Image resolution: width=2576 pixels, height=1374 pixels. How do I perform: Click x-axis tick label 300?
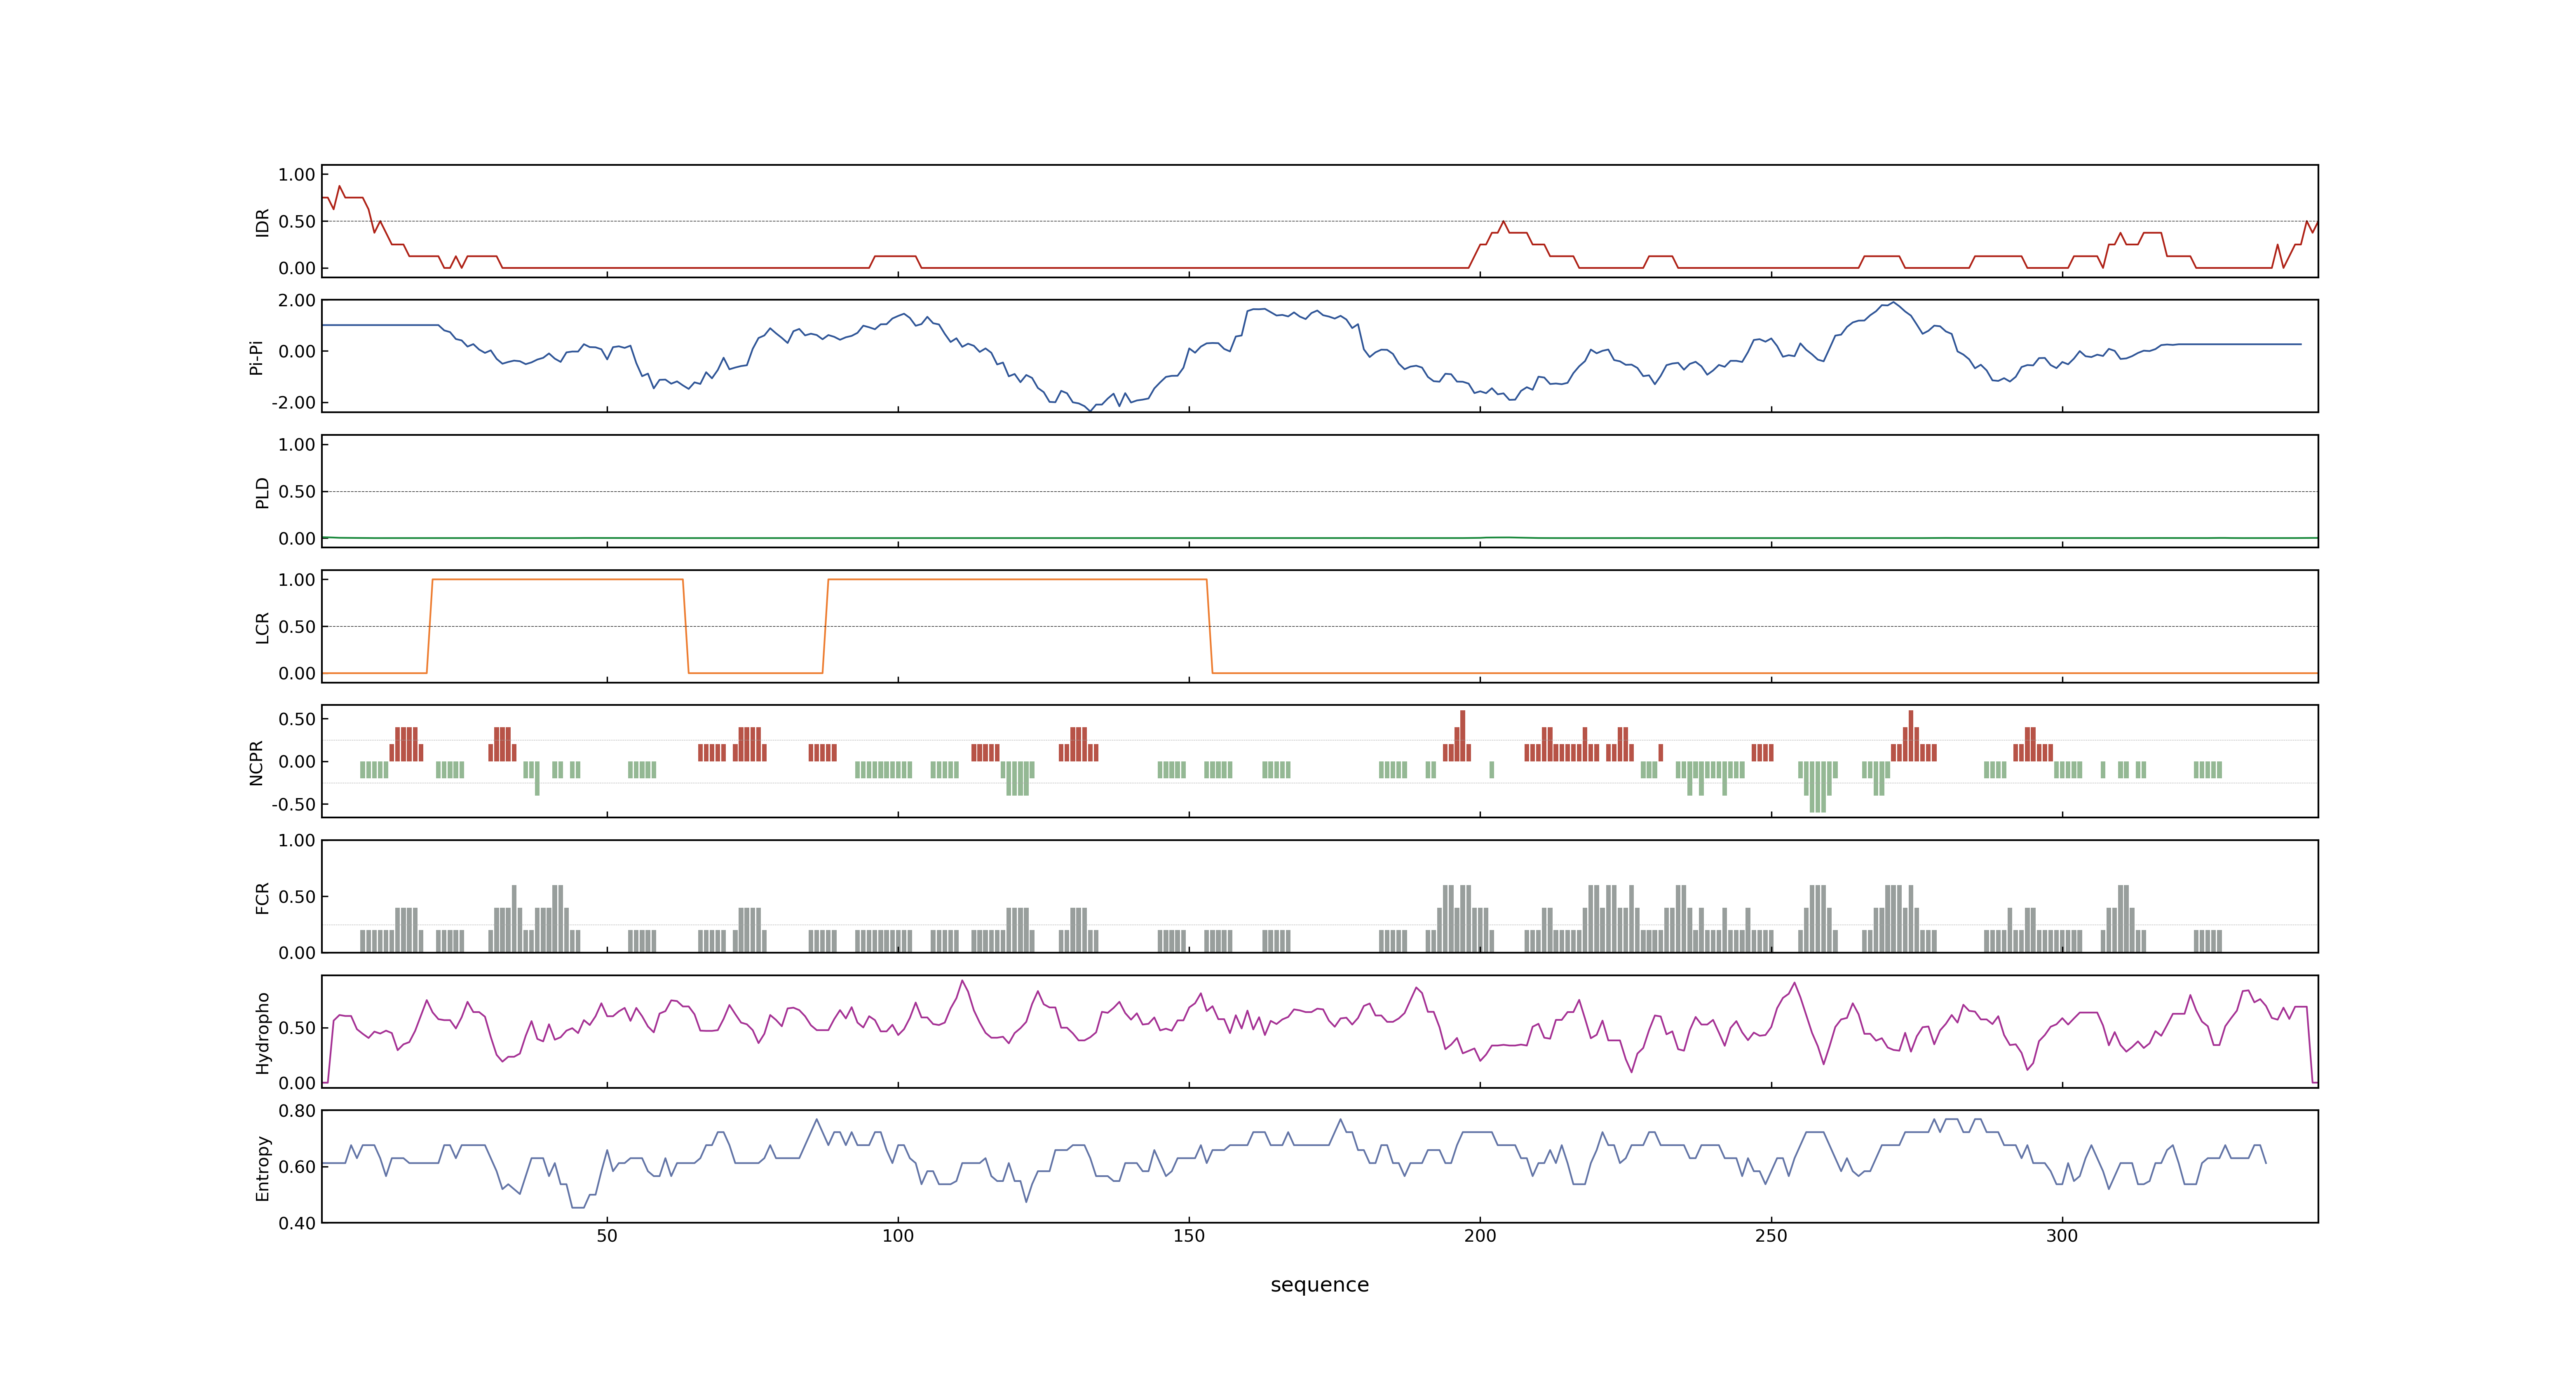(2062, 1235)
